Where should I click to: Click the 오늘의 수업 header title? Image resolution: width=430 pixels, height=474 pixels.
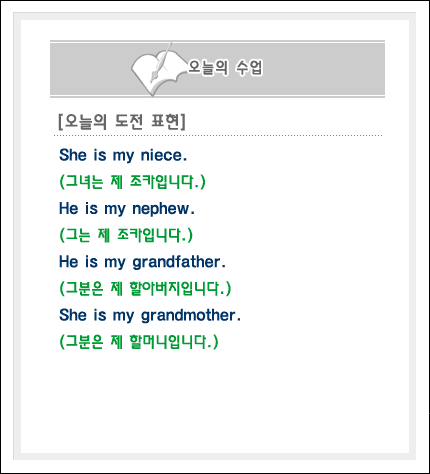225,67
